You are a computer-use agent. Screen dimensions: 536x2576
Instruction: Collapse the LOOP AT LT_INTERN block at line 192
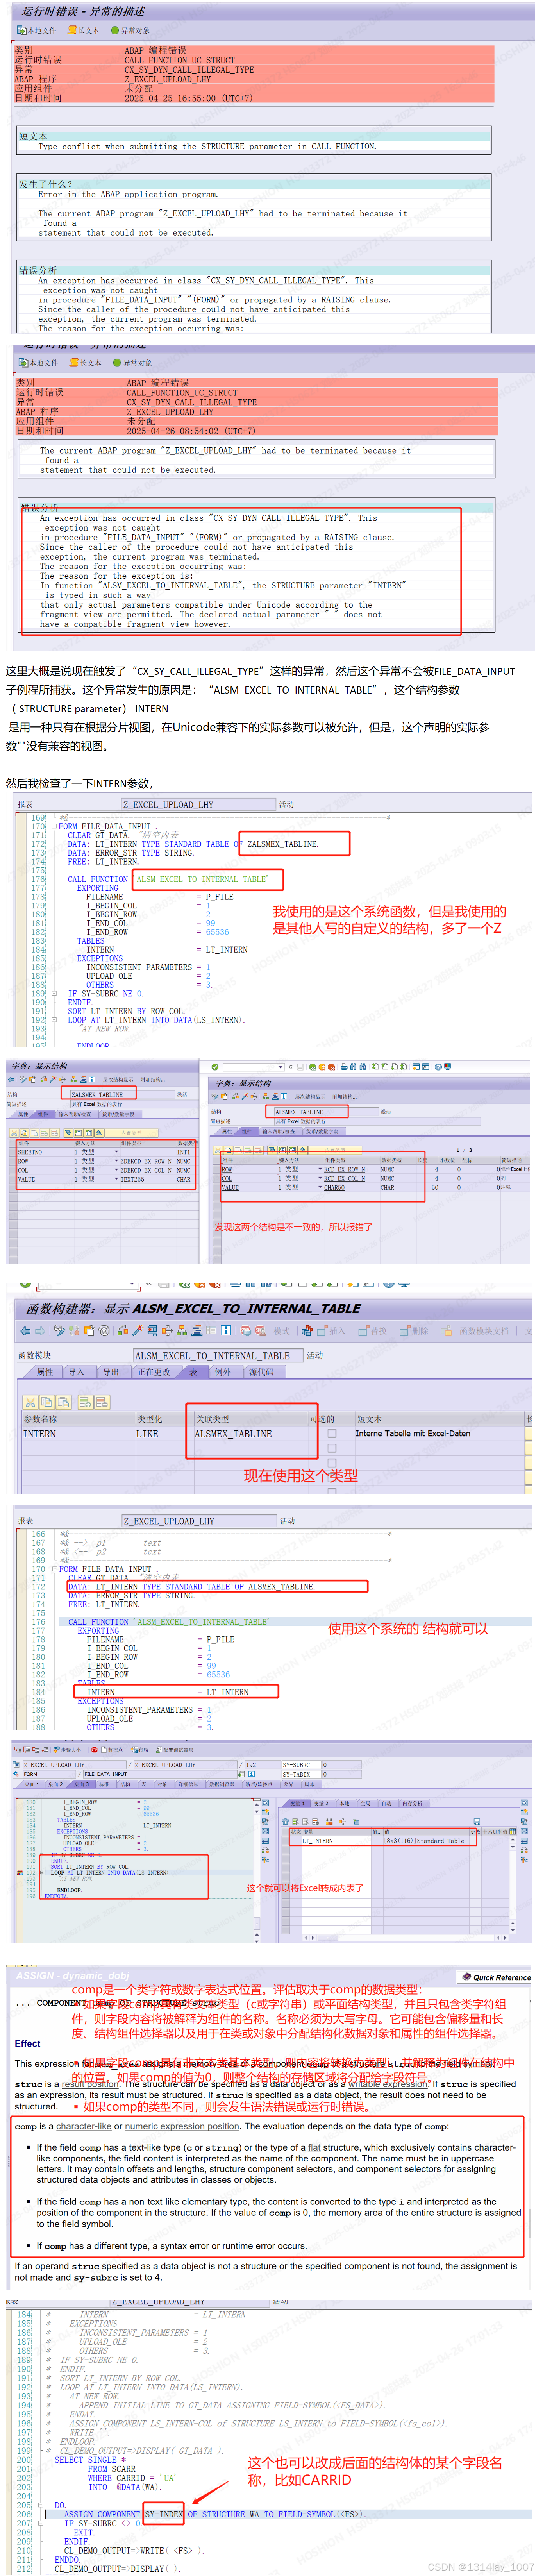point(54,1020)
